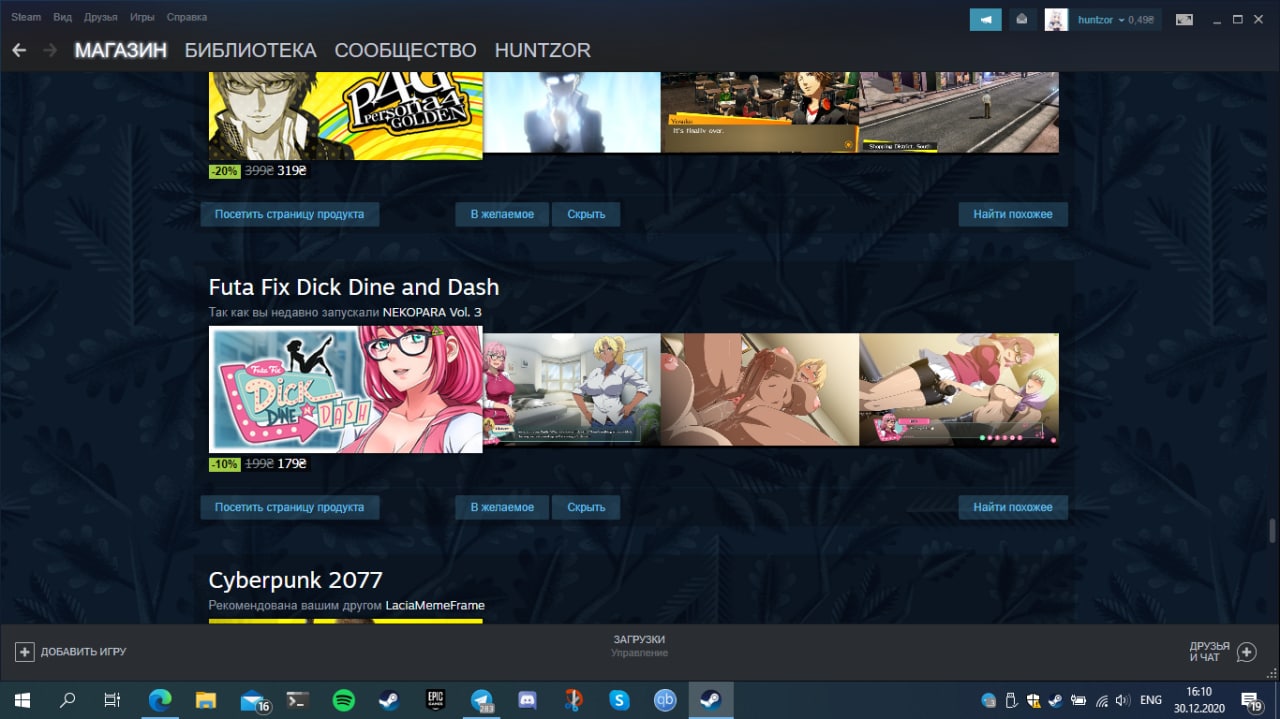Click the ДРУЗЬЯ И ЧАТ label
This screenshot has height=719, width=1280.
point(1209,652)
